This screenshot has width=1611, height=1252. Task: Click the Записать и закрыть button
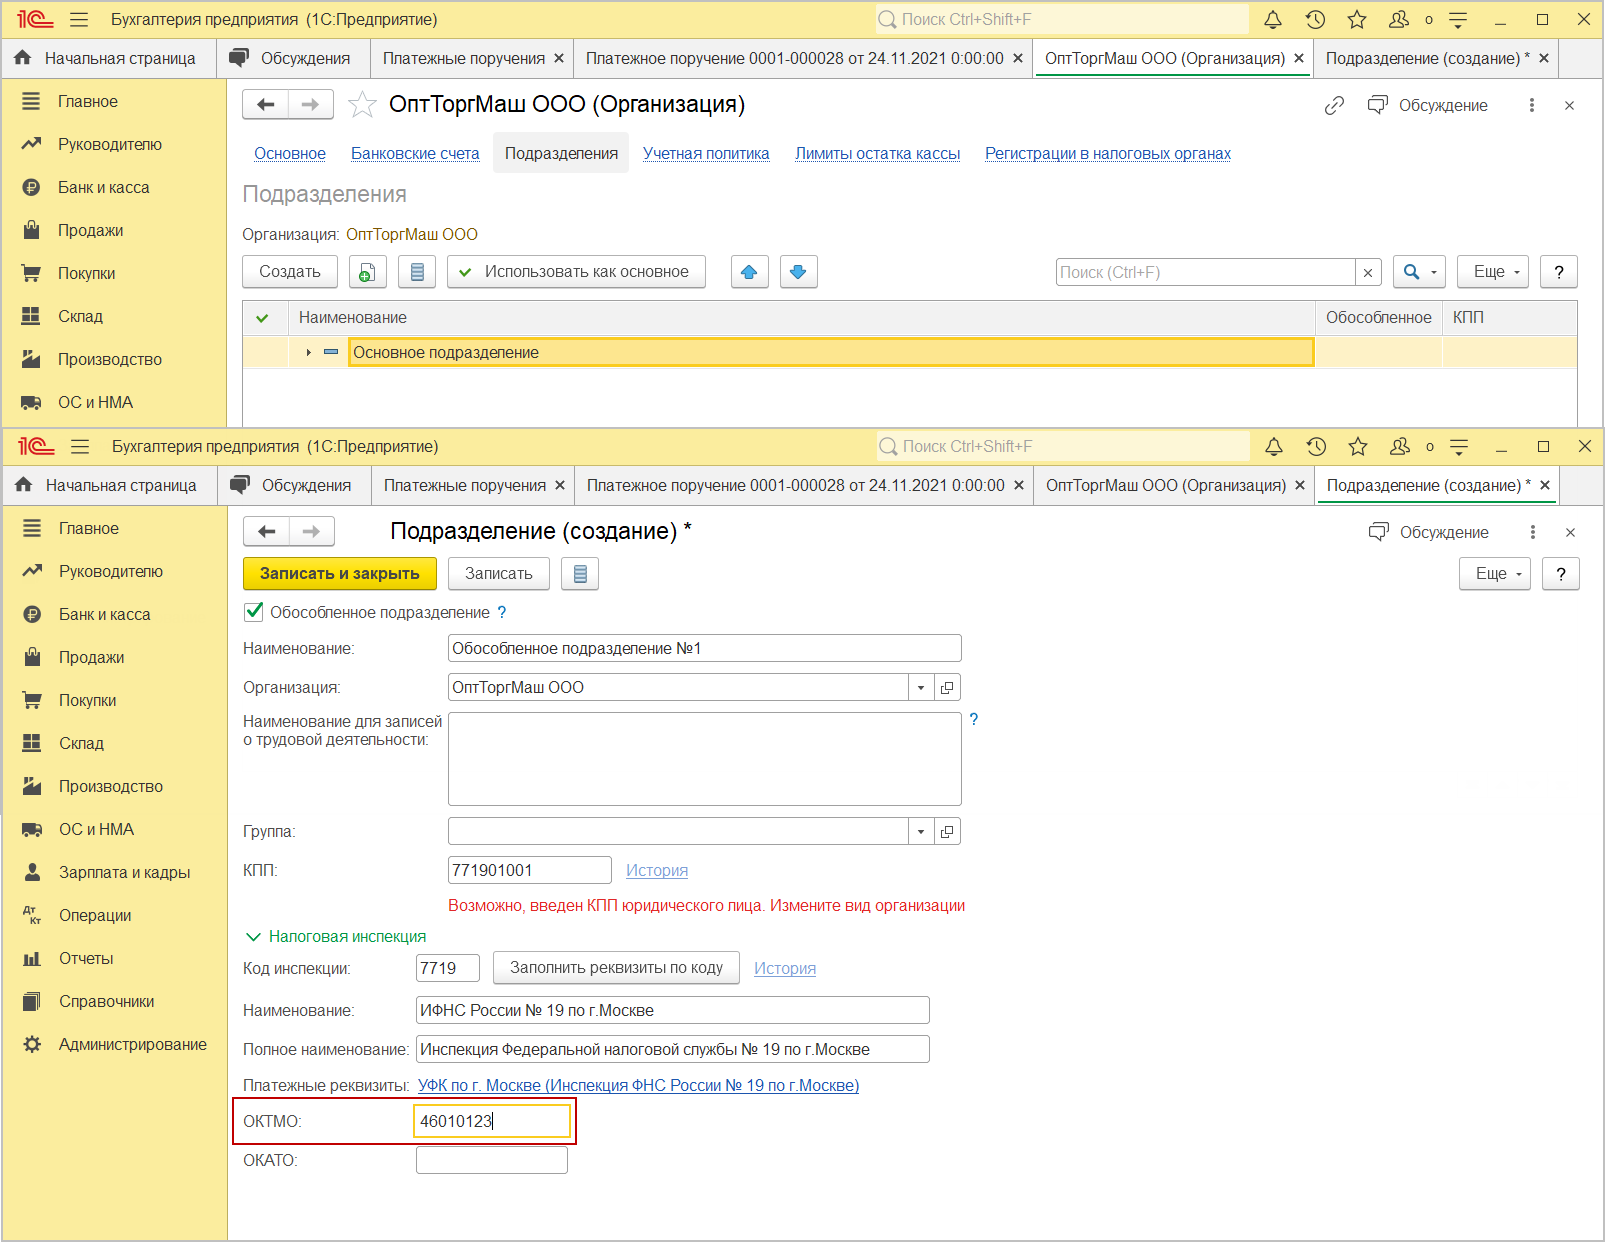click(x=340, y=574)
